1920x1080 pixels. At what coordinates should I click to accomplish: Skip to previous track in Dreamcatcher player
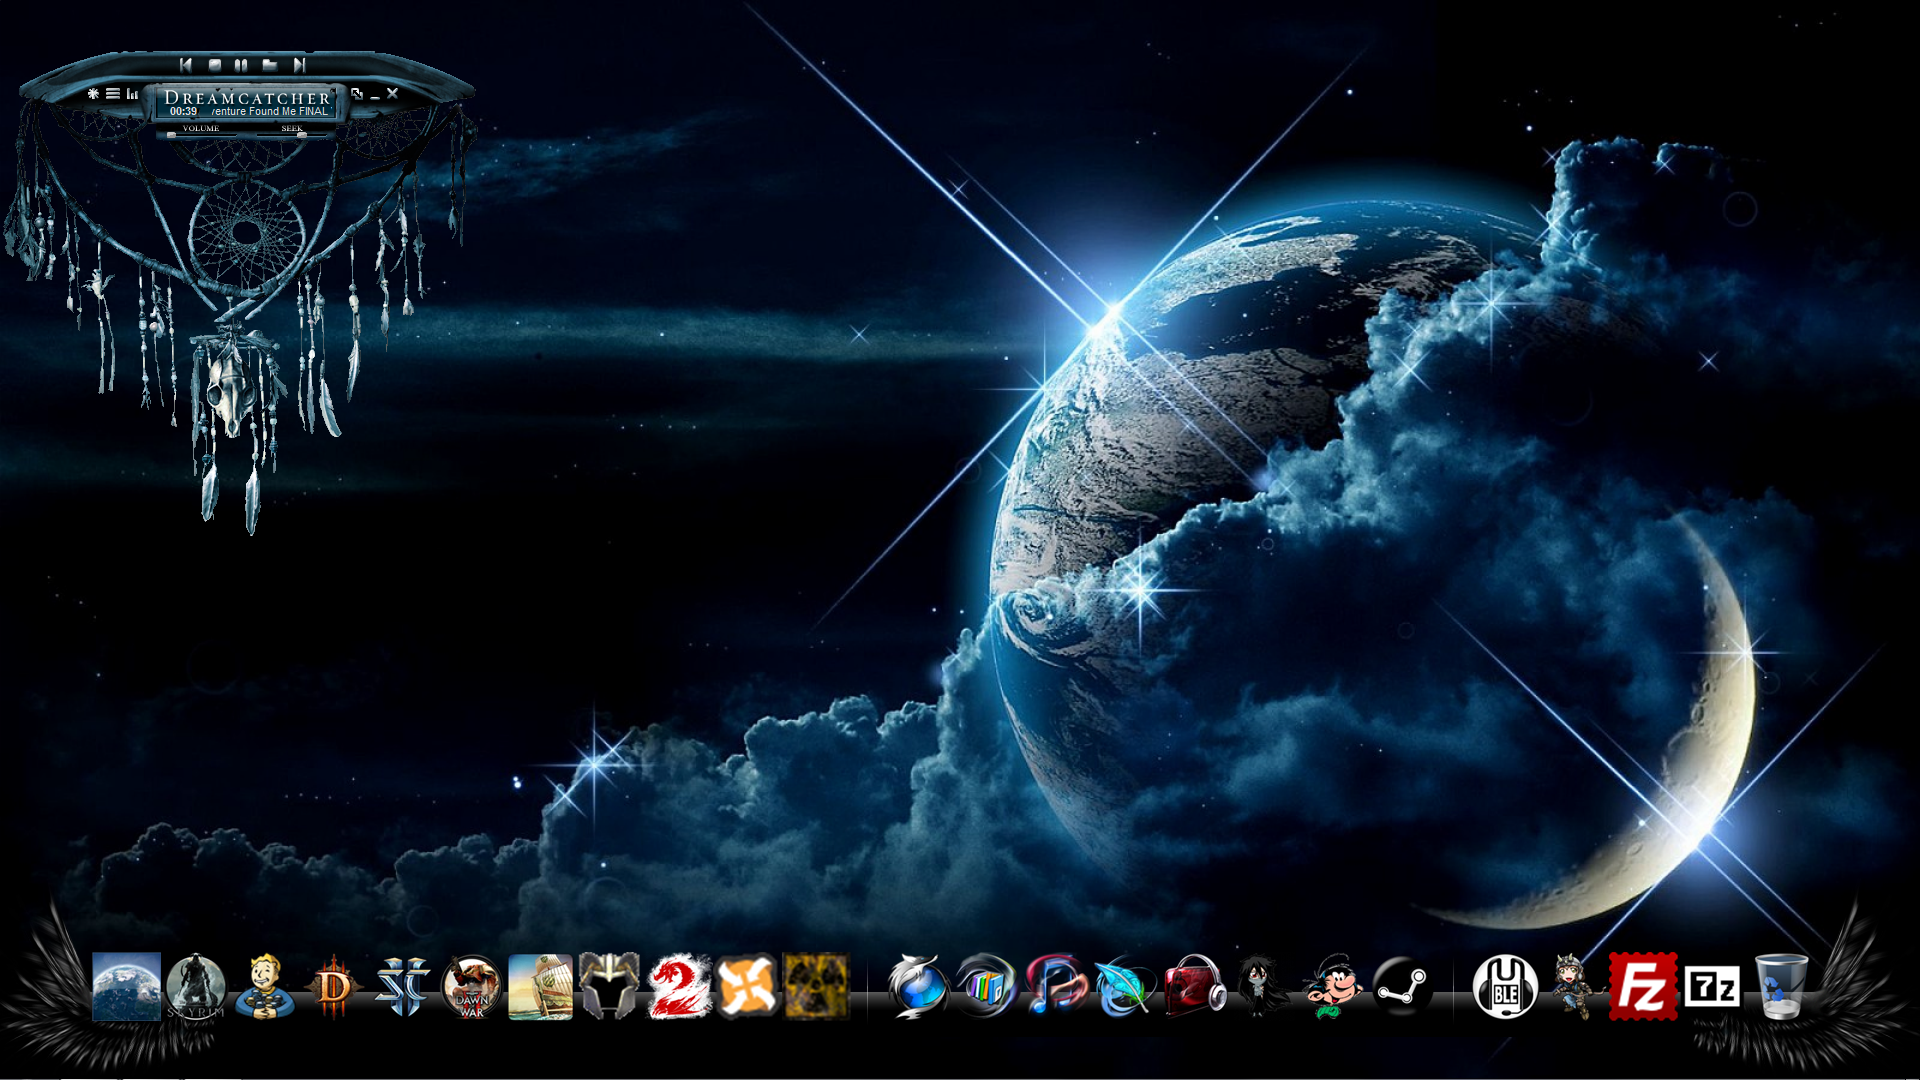(x=186, y=65)
